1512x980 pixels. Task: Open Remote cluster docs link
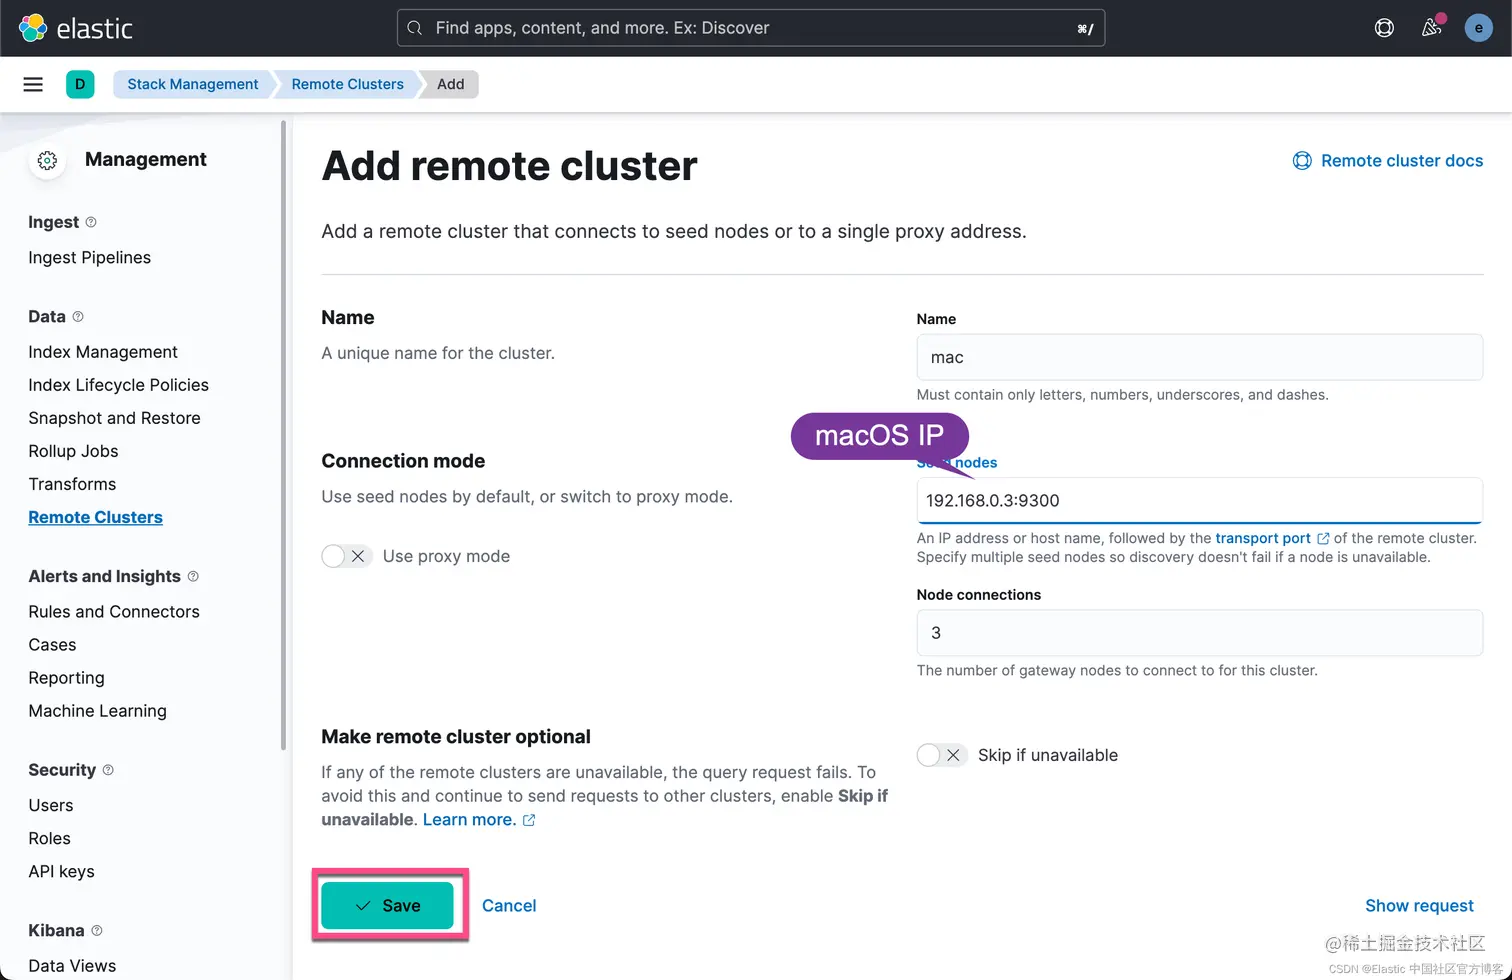(1388, 160)
